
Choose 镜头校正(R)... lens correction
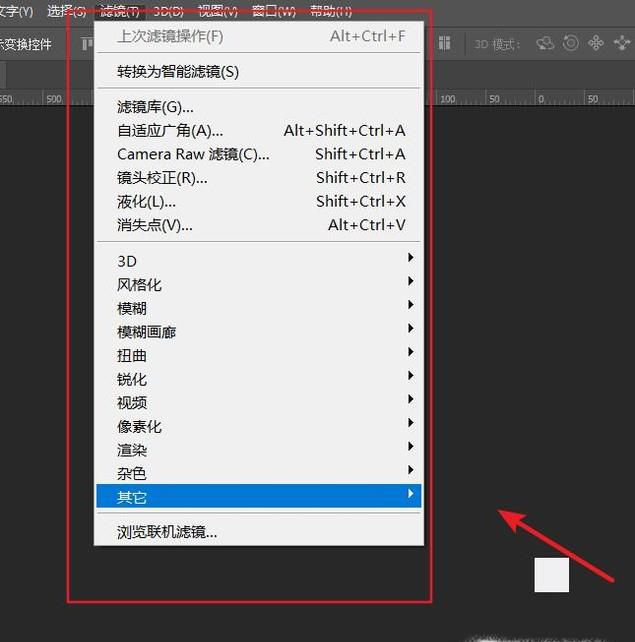pyautogui.click(x=259, y=178)
